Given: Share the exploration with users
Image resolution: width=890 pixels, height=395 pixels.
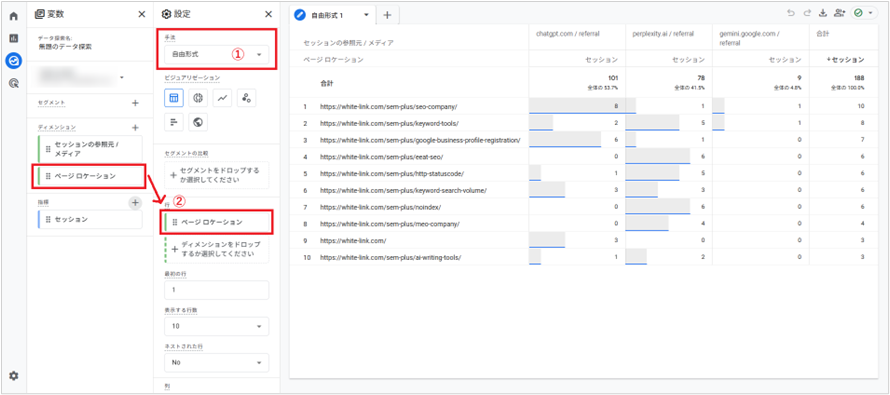Looking at the screenshot, I should click(x=840, y=13).
